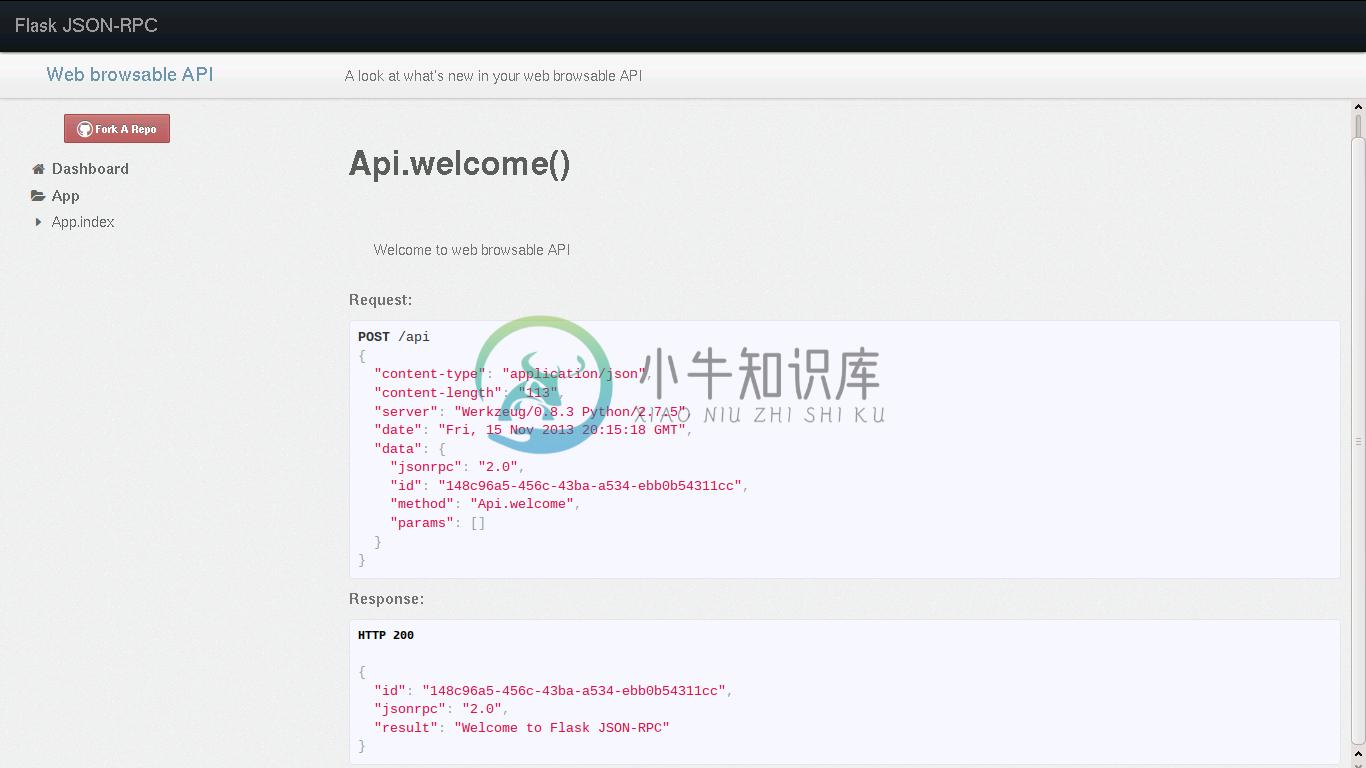1366x768 pixels.
Task: Click the Flask JSON-RPC brand title
Action: click(86, 25)
